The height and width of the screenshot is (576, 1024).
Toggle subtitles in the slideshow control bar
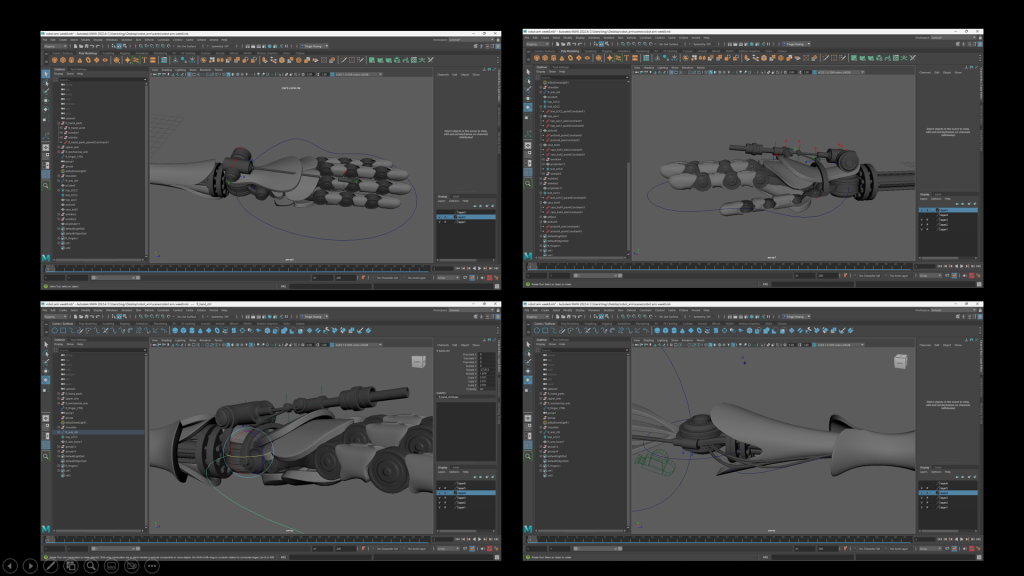click(112, 566)
